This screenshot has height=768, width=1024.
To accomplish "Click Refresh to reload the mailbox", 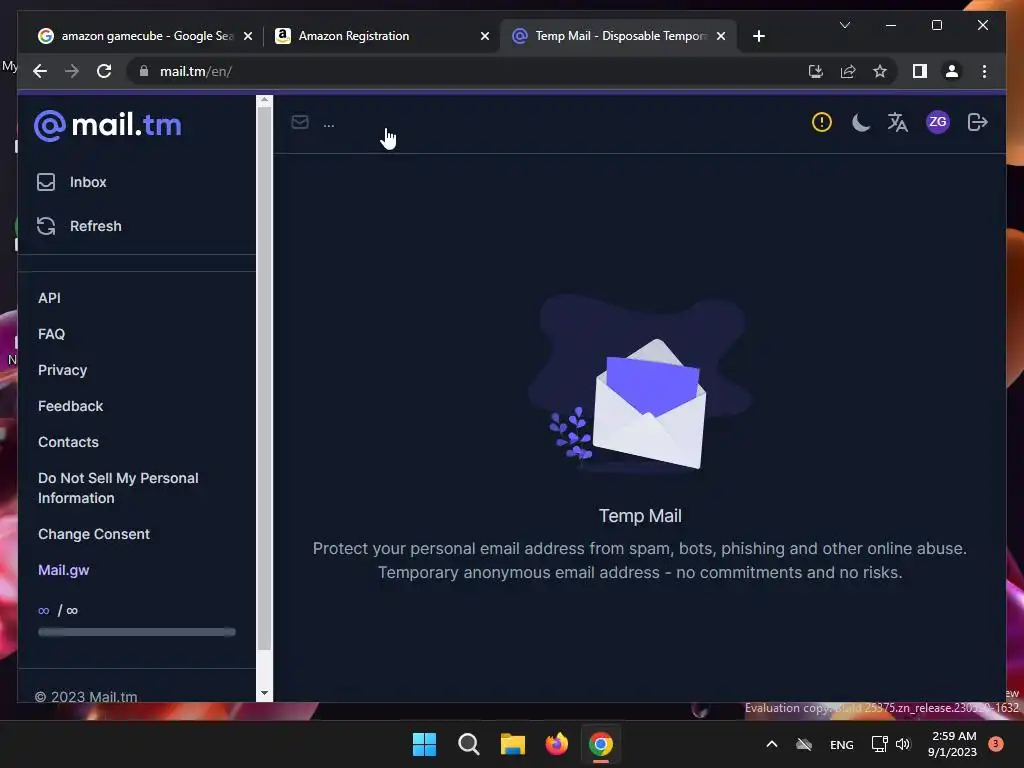I will (x=79, y=226).
